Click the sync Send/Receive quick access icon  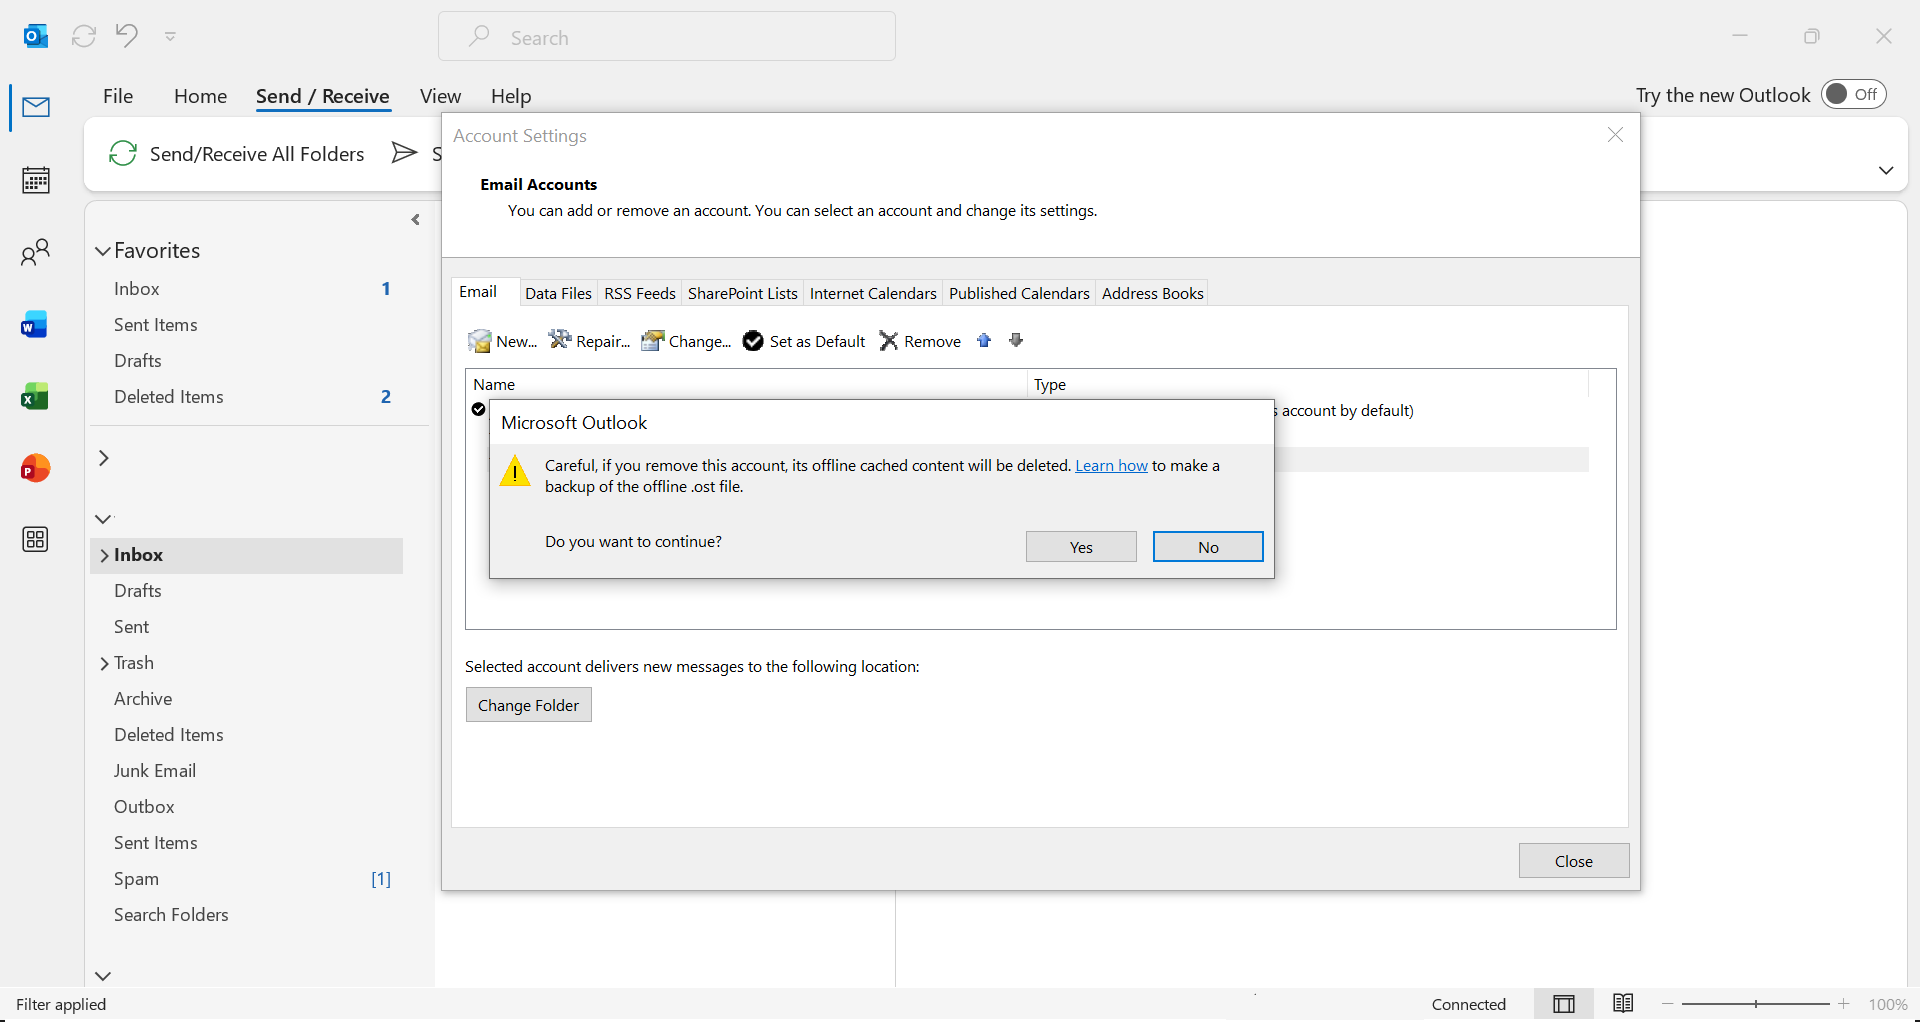84,37
